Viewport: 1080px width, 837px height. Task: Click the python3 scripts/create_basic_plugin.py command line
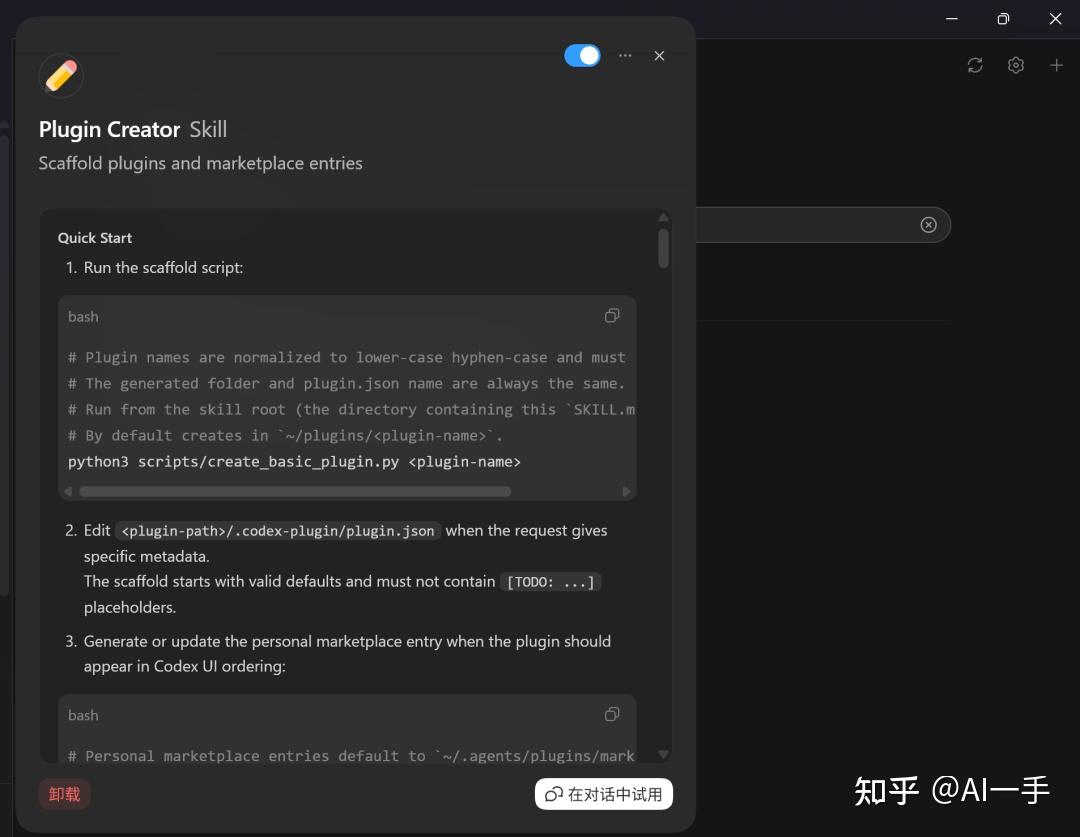click(x=294, y=462)
